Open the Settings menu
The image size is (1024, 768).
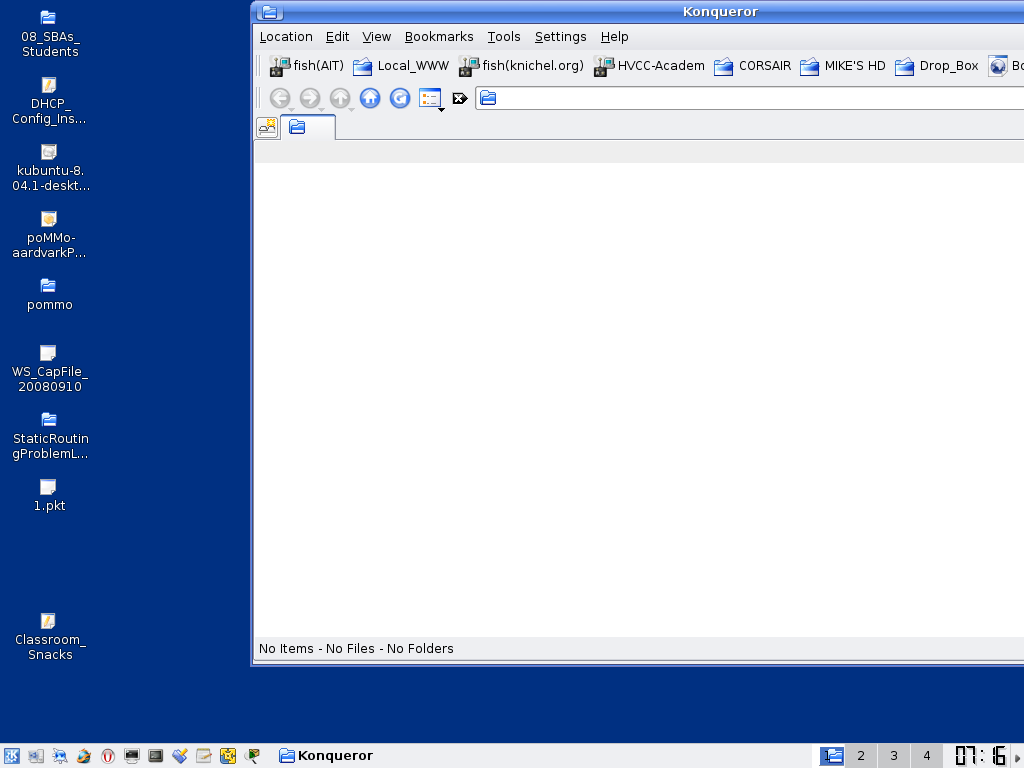[560, 37]
